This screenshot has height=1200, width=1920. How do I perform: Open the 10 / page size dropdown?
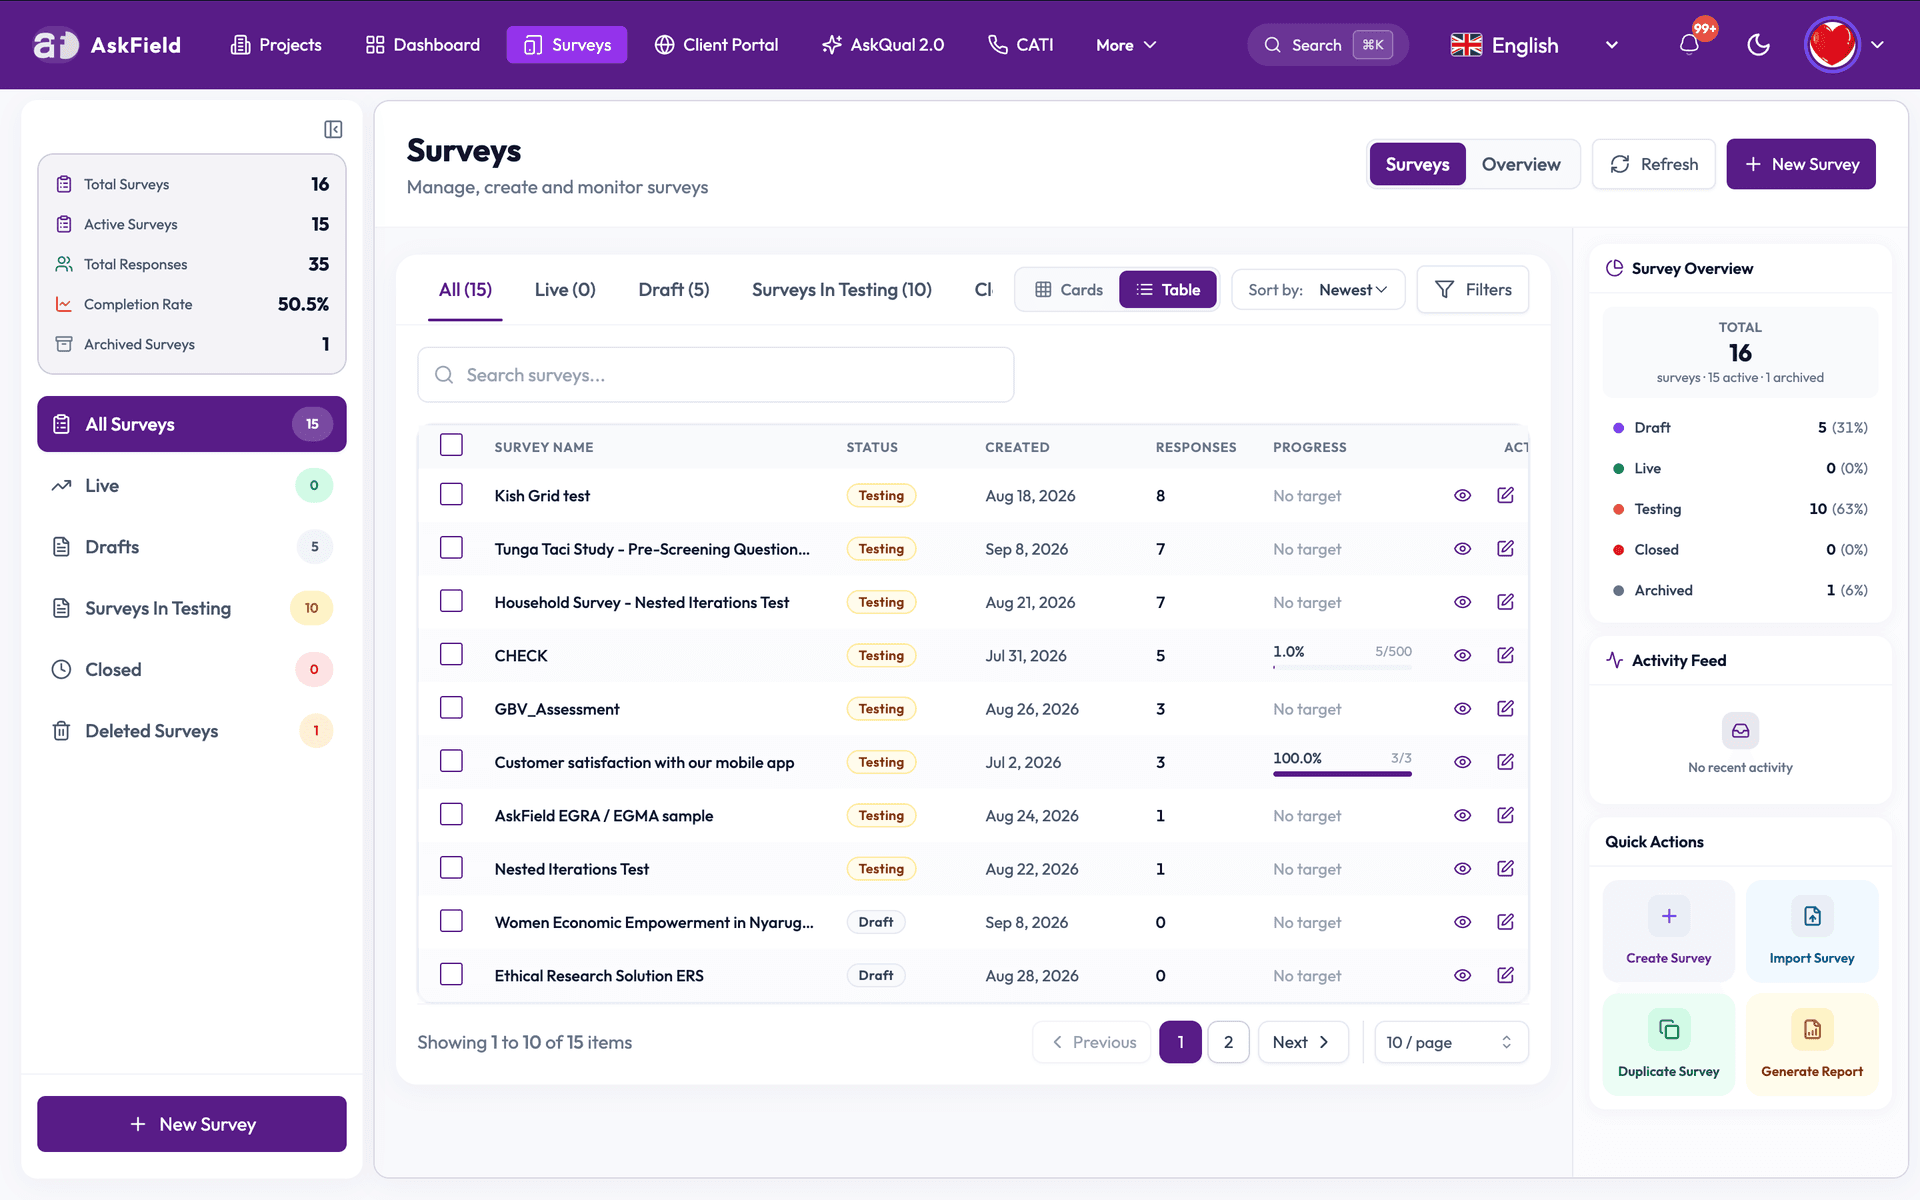point(1451,1042)
